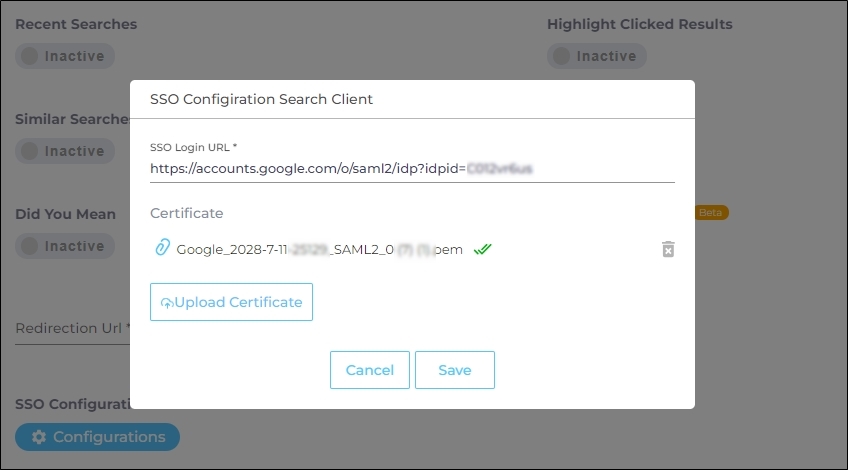This screenshot has height=470, width=848.
Task: Click the Highlight Clicked Results heading
Action: (639, 24)
